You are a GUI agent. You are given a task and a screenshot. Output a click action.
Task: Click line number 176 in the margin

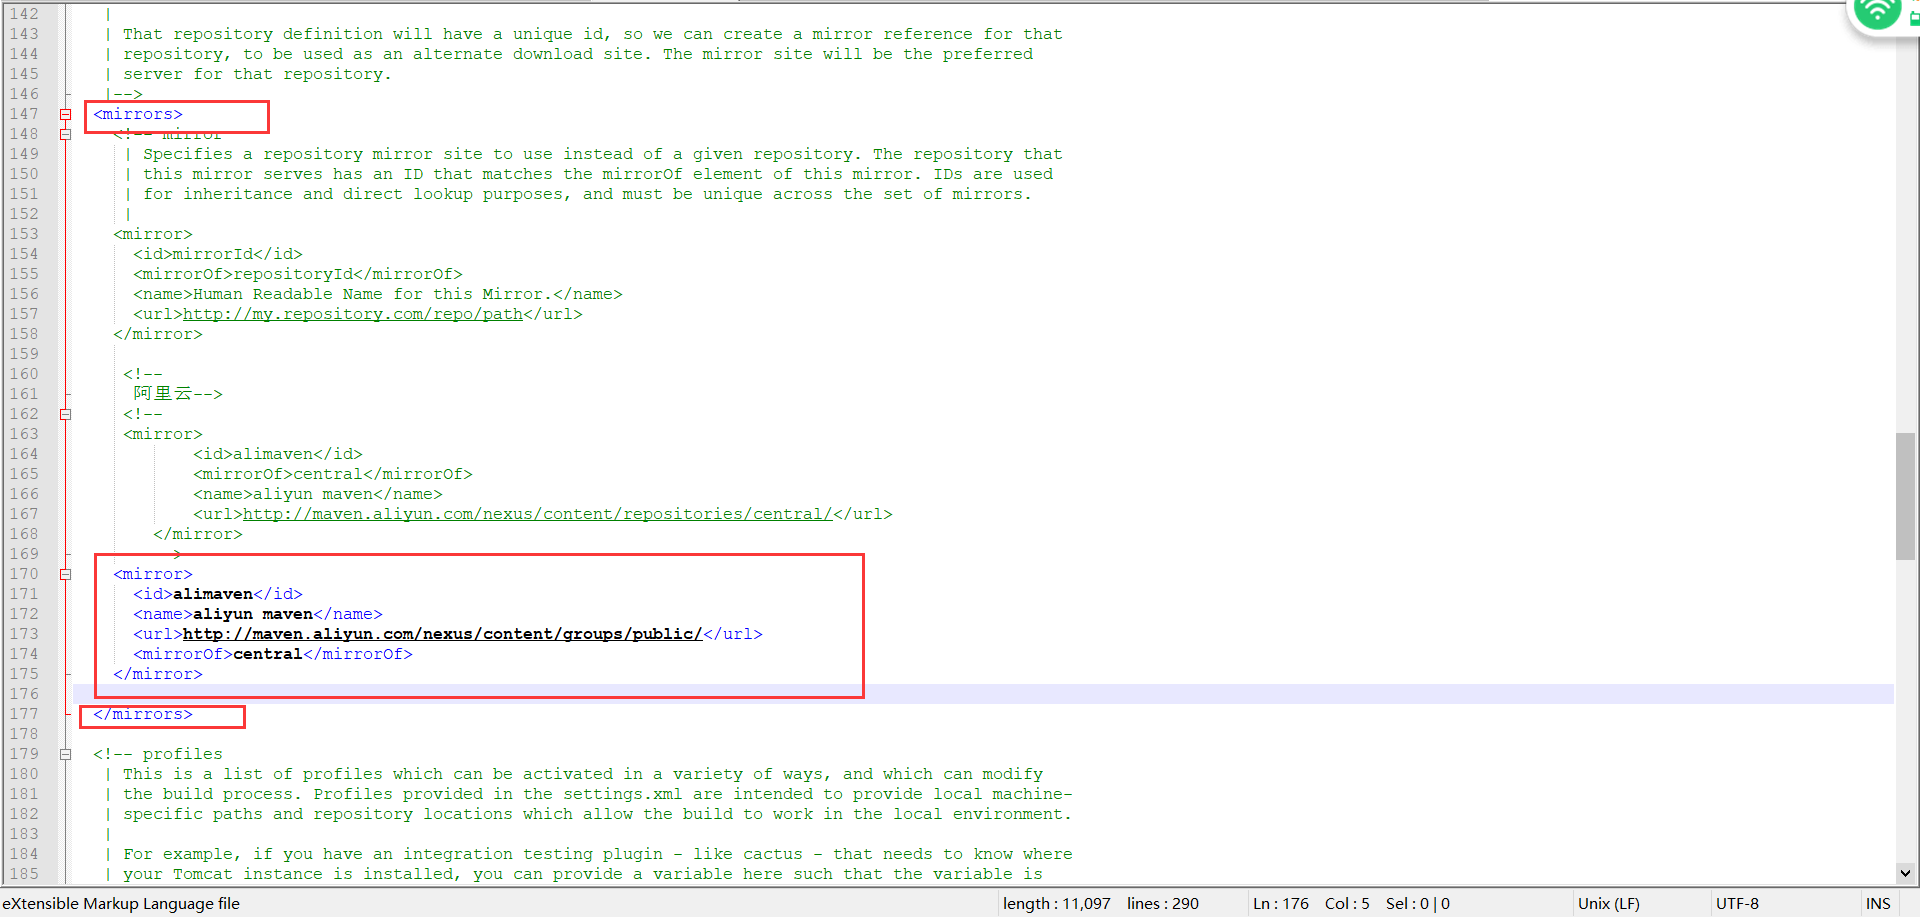point(24,694)
